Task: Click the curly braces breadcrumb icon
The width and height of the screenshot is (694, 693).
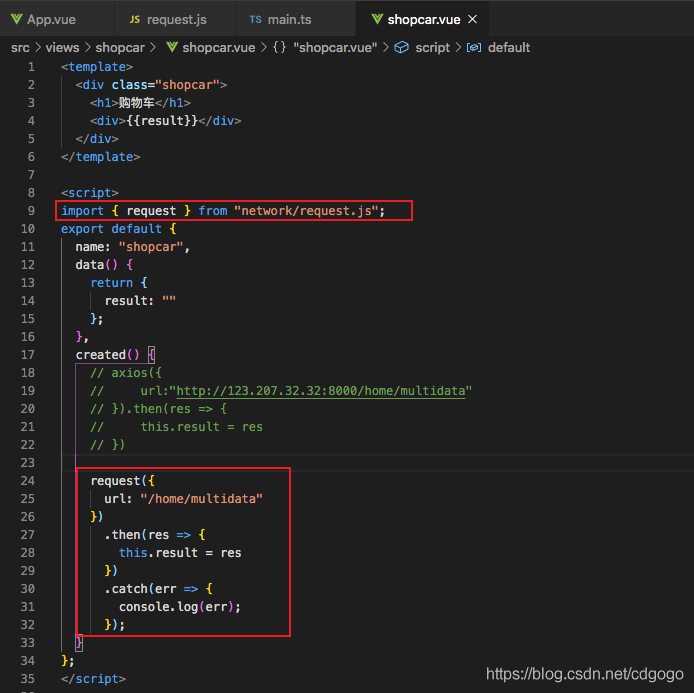Action: click(x=280, y=47)
